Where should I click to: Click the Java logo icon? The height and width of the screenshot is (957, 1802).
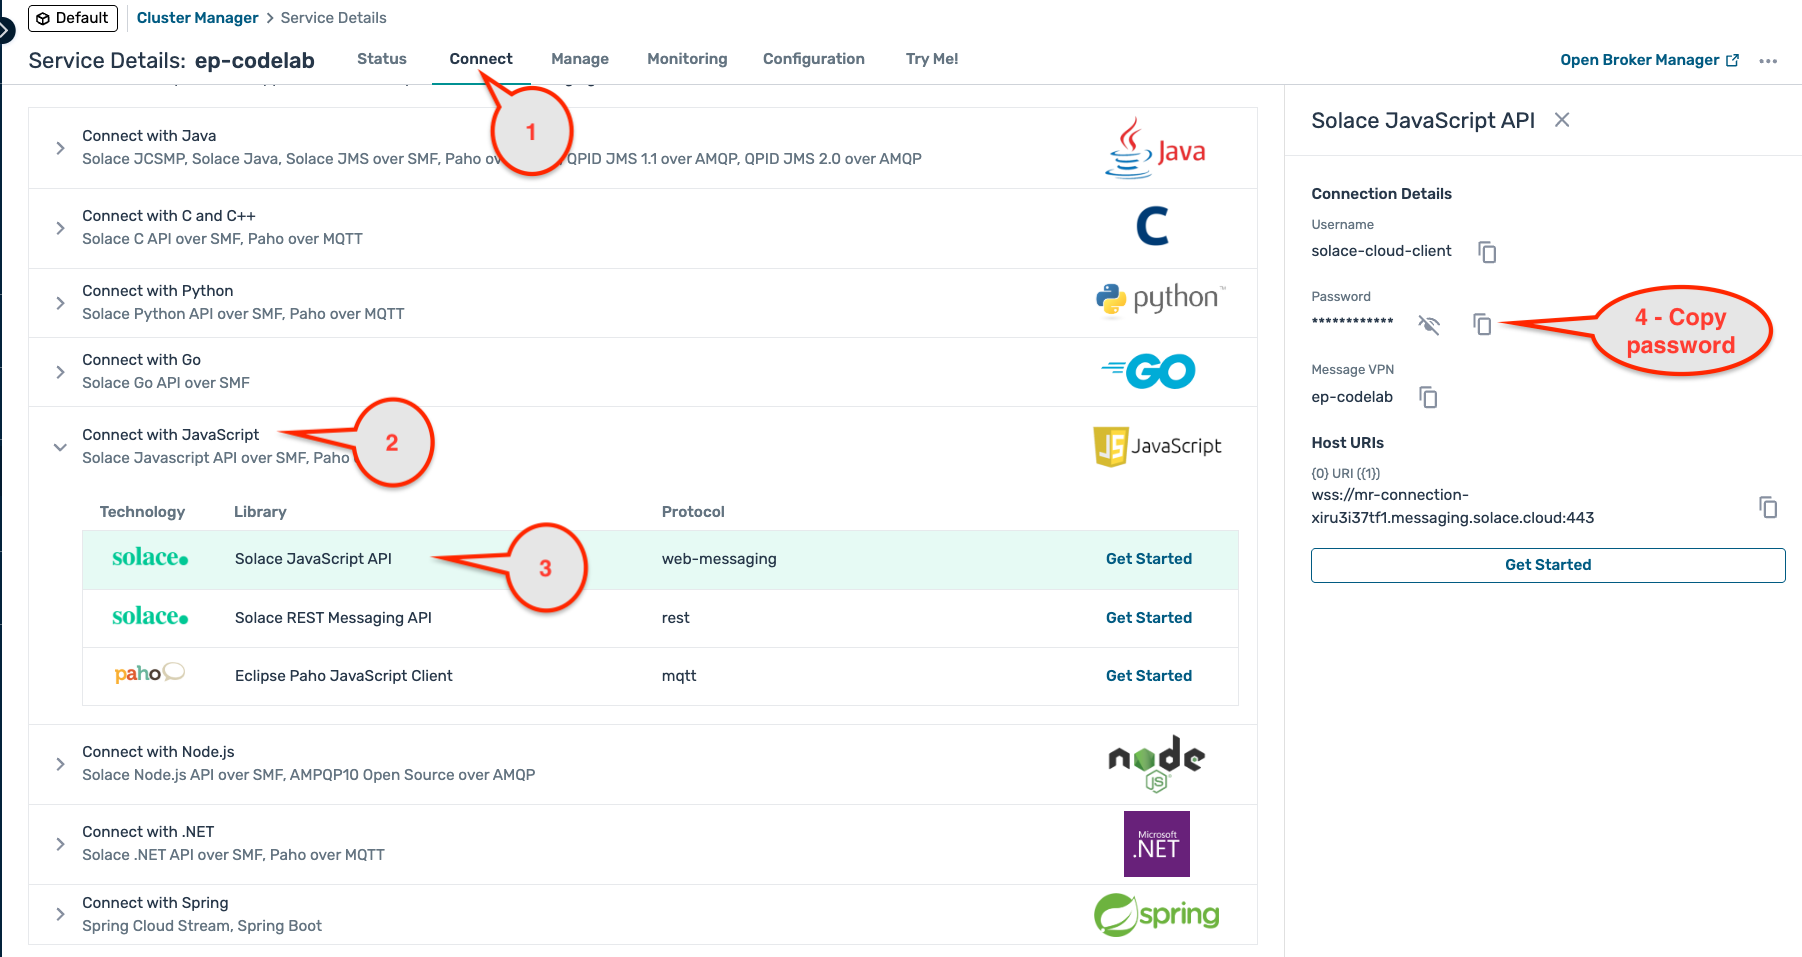pyautogui.click(x=1155, y=149)
